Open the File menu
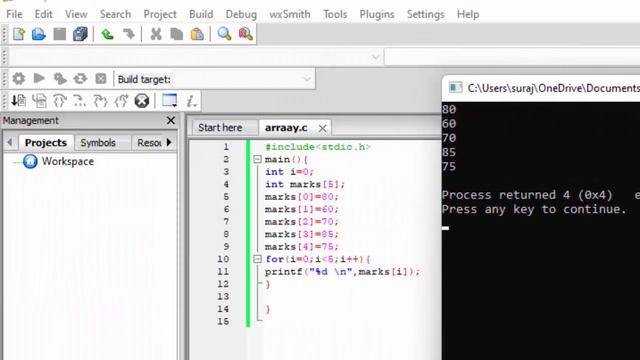Viewport: 640px width, 360px height. click(x=14, y=14)
